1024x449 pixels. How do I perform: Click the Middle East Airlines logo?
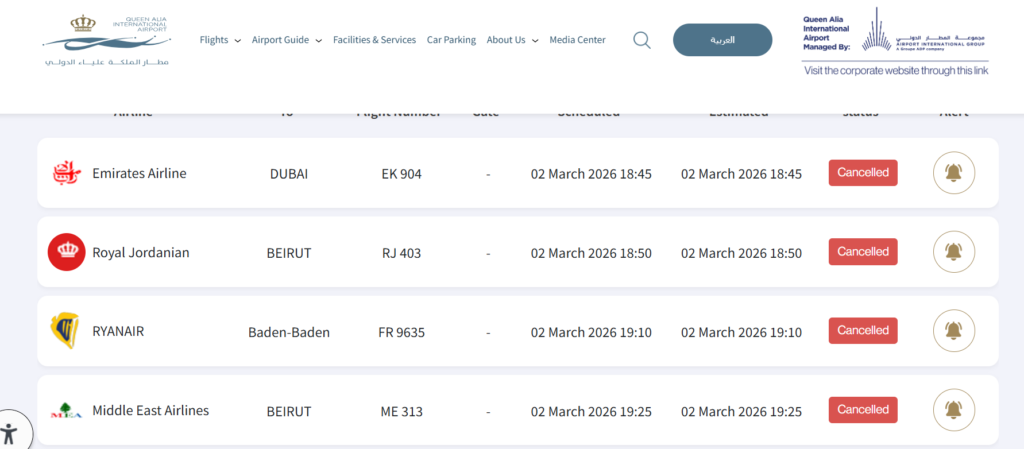(x=66, y=410)
